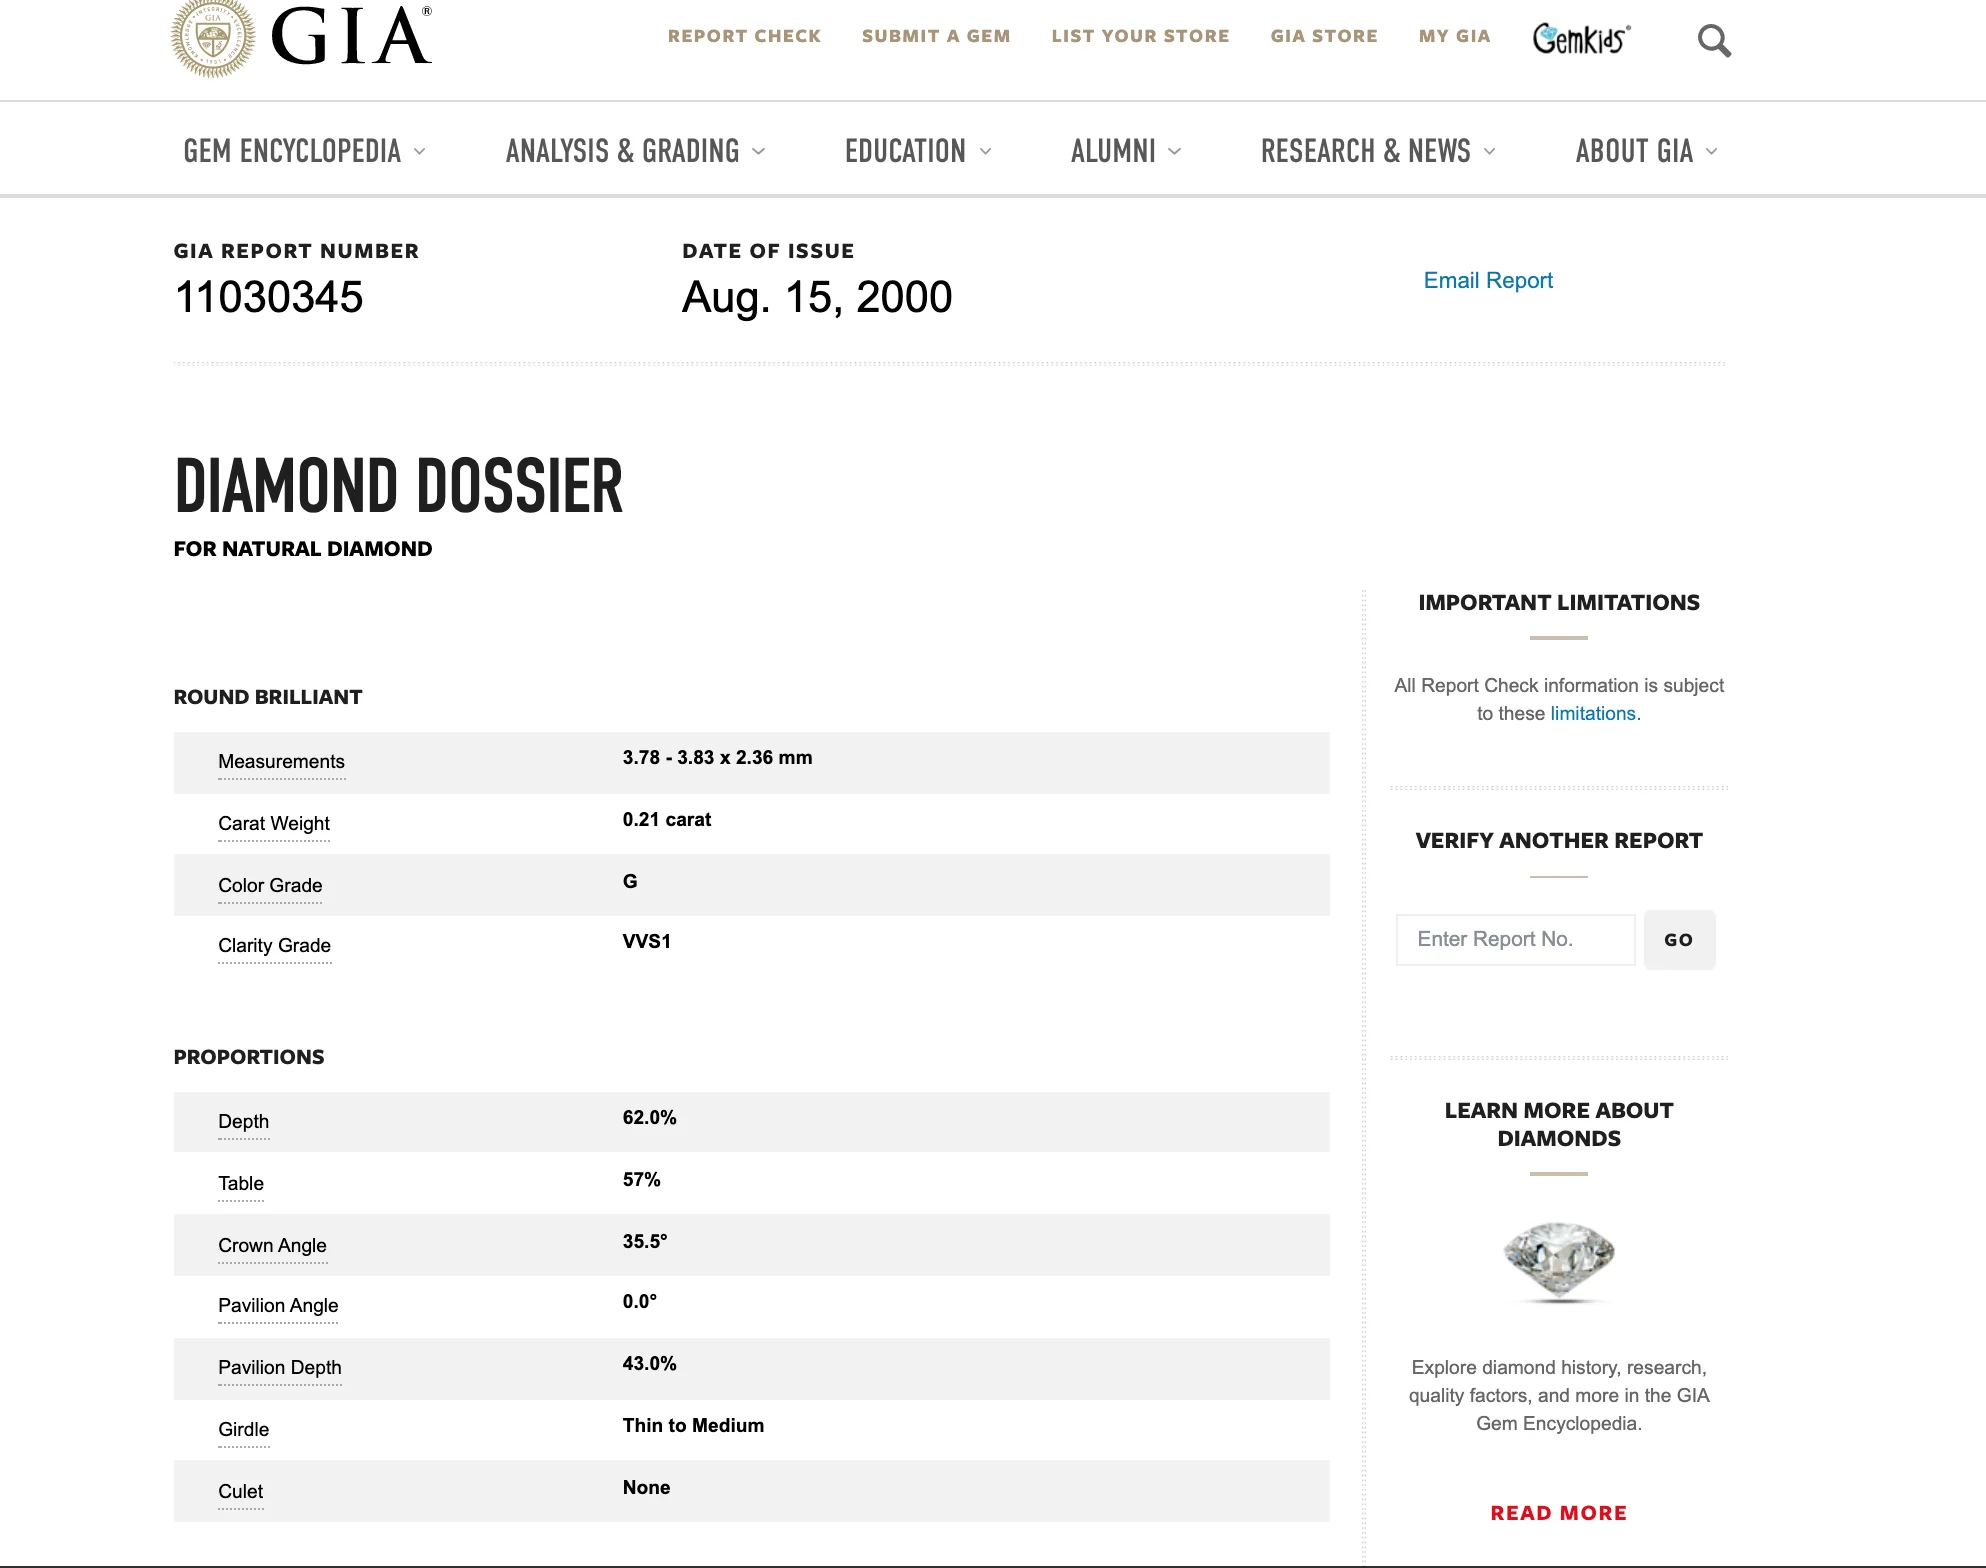This screenshot has height=1568, width=1986.
Task: Open Report Check in top navigation
Action: pyautogui.click(x=744, y=36)
